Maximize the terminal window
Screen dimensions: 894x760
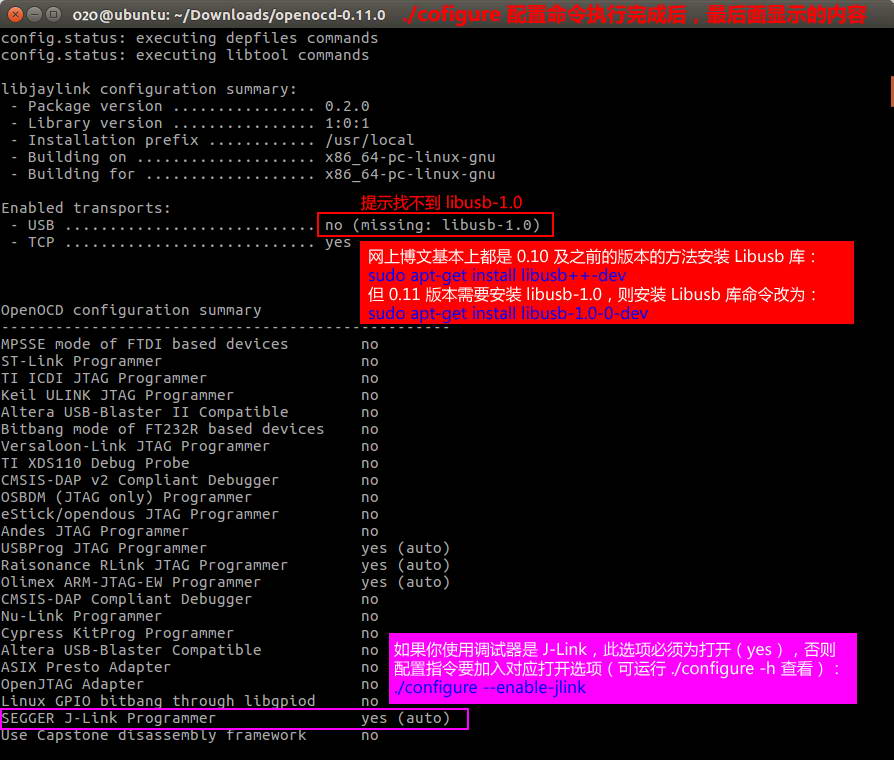pos(54,14)
